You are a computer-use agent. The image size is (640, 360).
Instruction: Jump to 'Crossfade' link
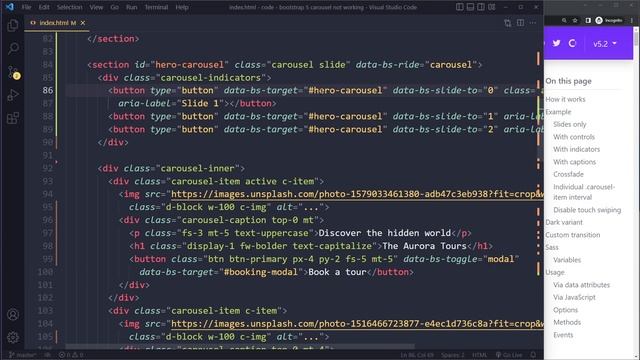[568, 174]
